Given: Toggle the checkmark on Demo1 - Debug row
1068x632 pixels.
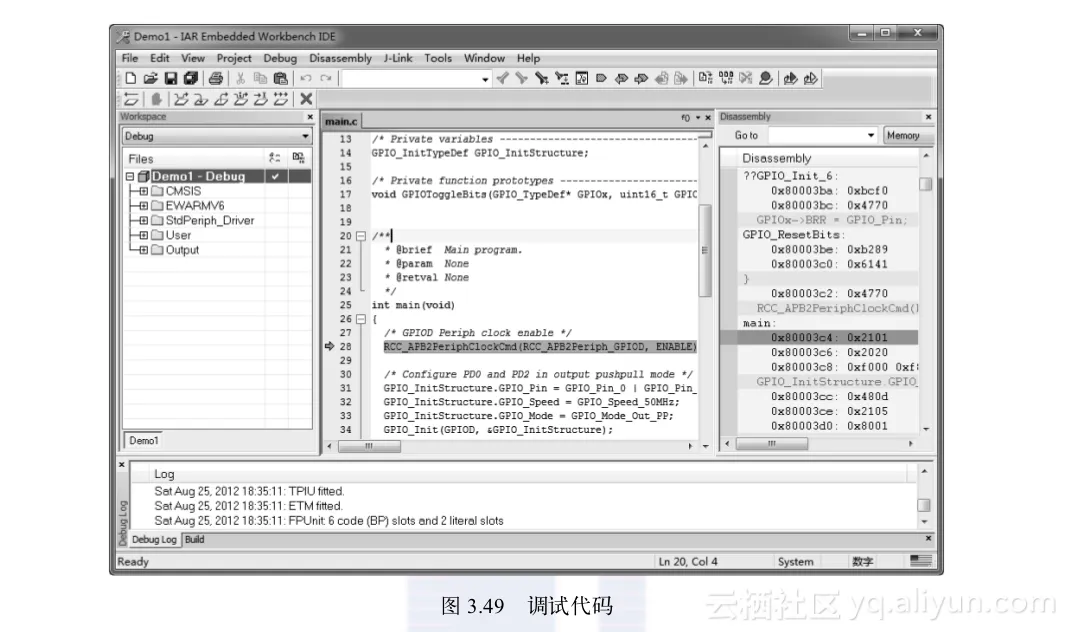Looking at the screenshot, I should point(275,176).
